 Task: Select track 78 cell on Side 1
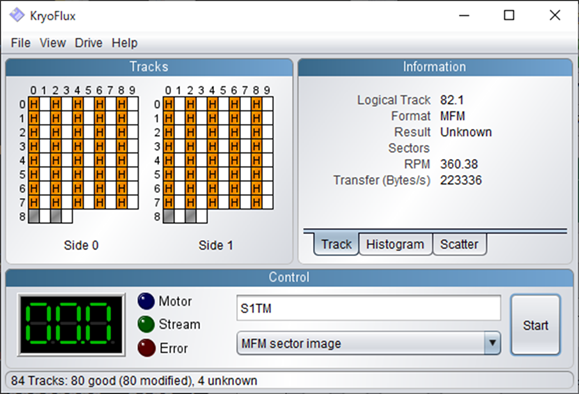[x=256, y=202]
